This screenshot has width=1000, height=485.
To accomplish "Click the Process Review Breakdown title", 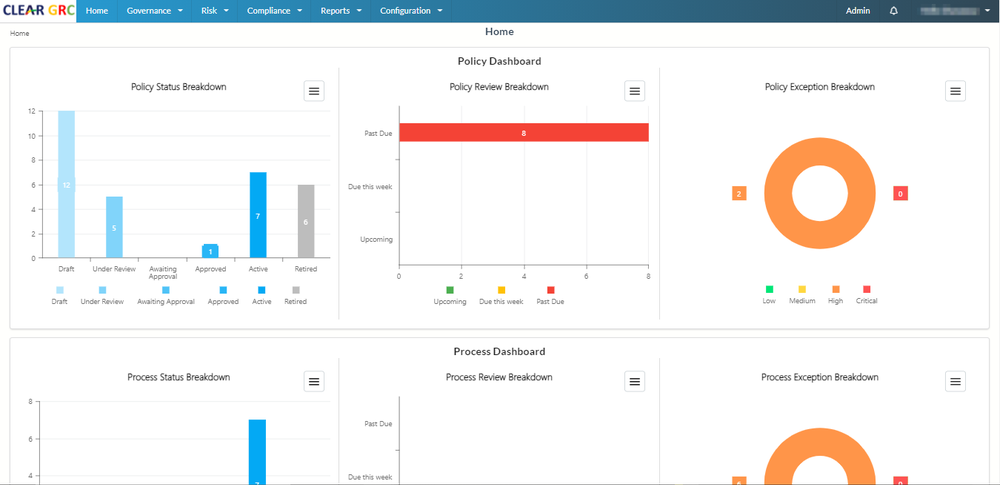I will [x=499, y=377].
